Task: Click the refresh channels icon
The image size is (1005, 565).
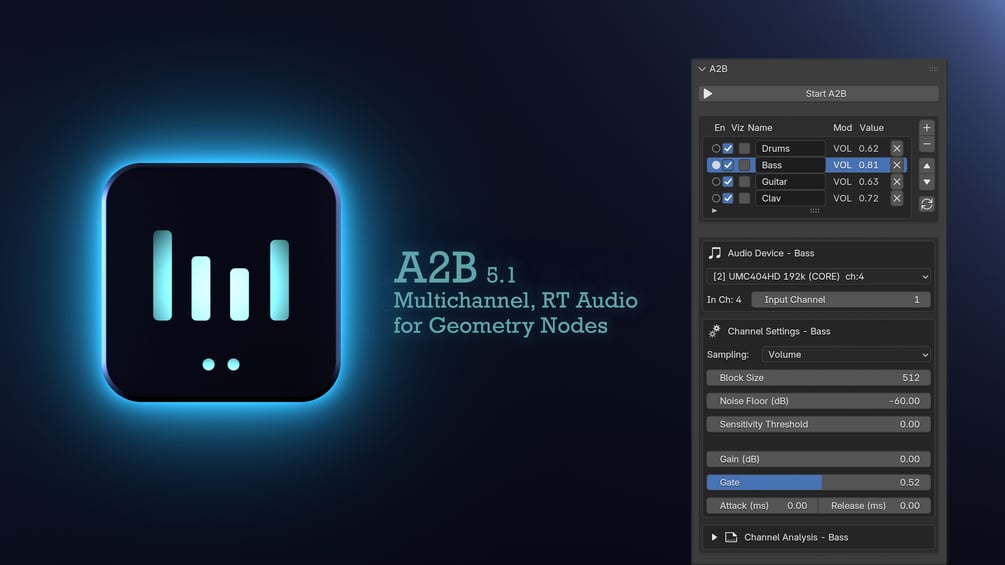Action: tap(927, 204)
